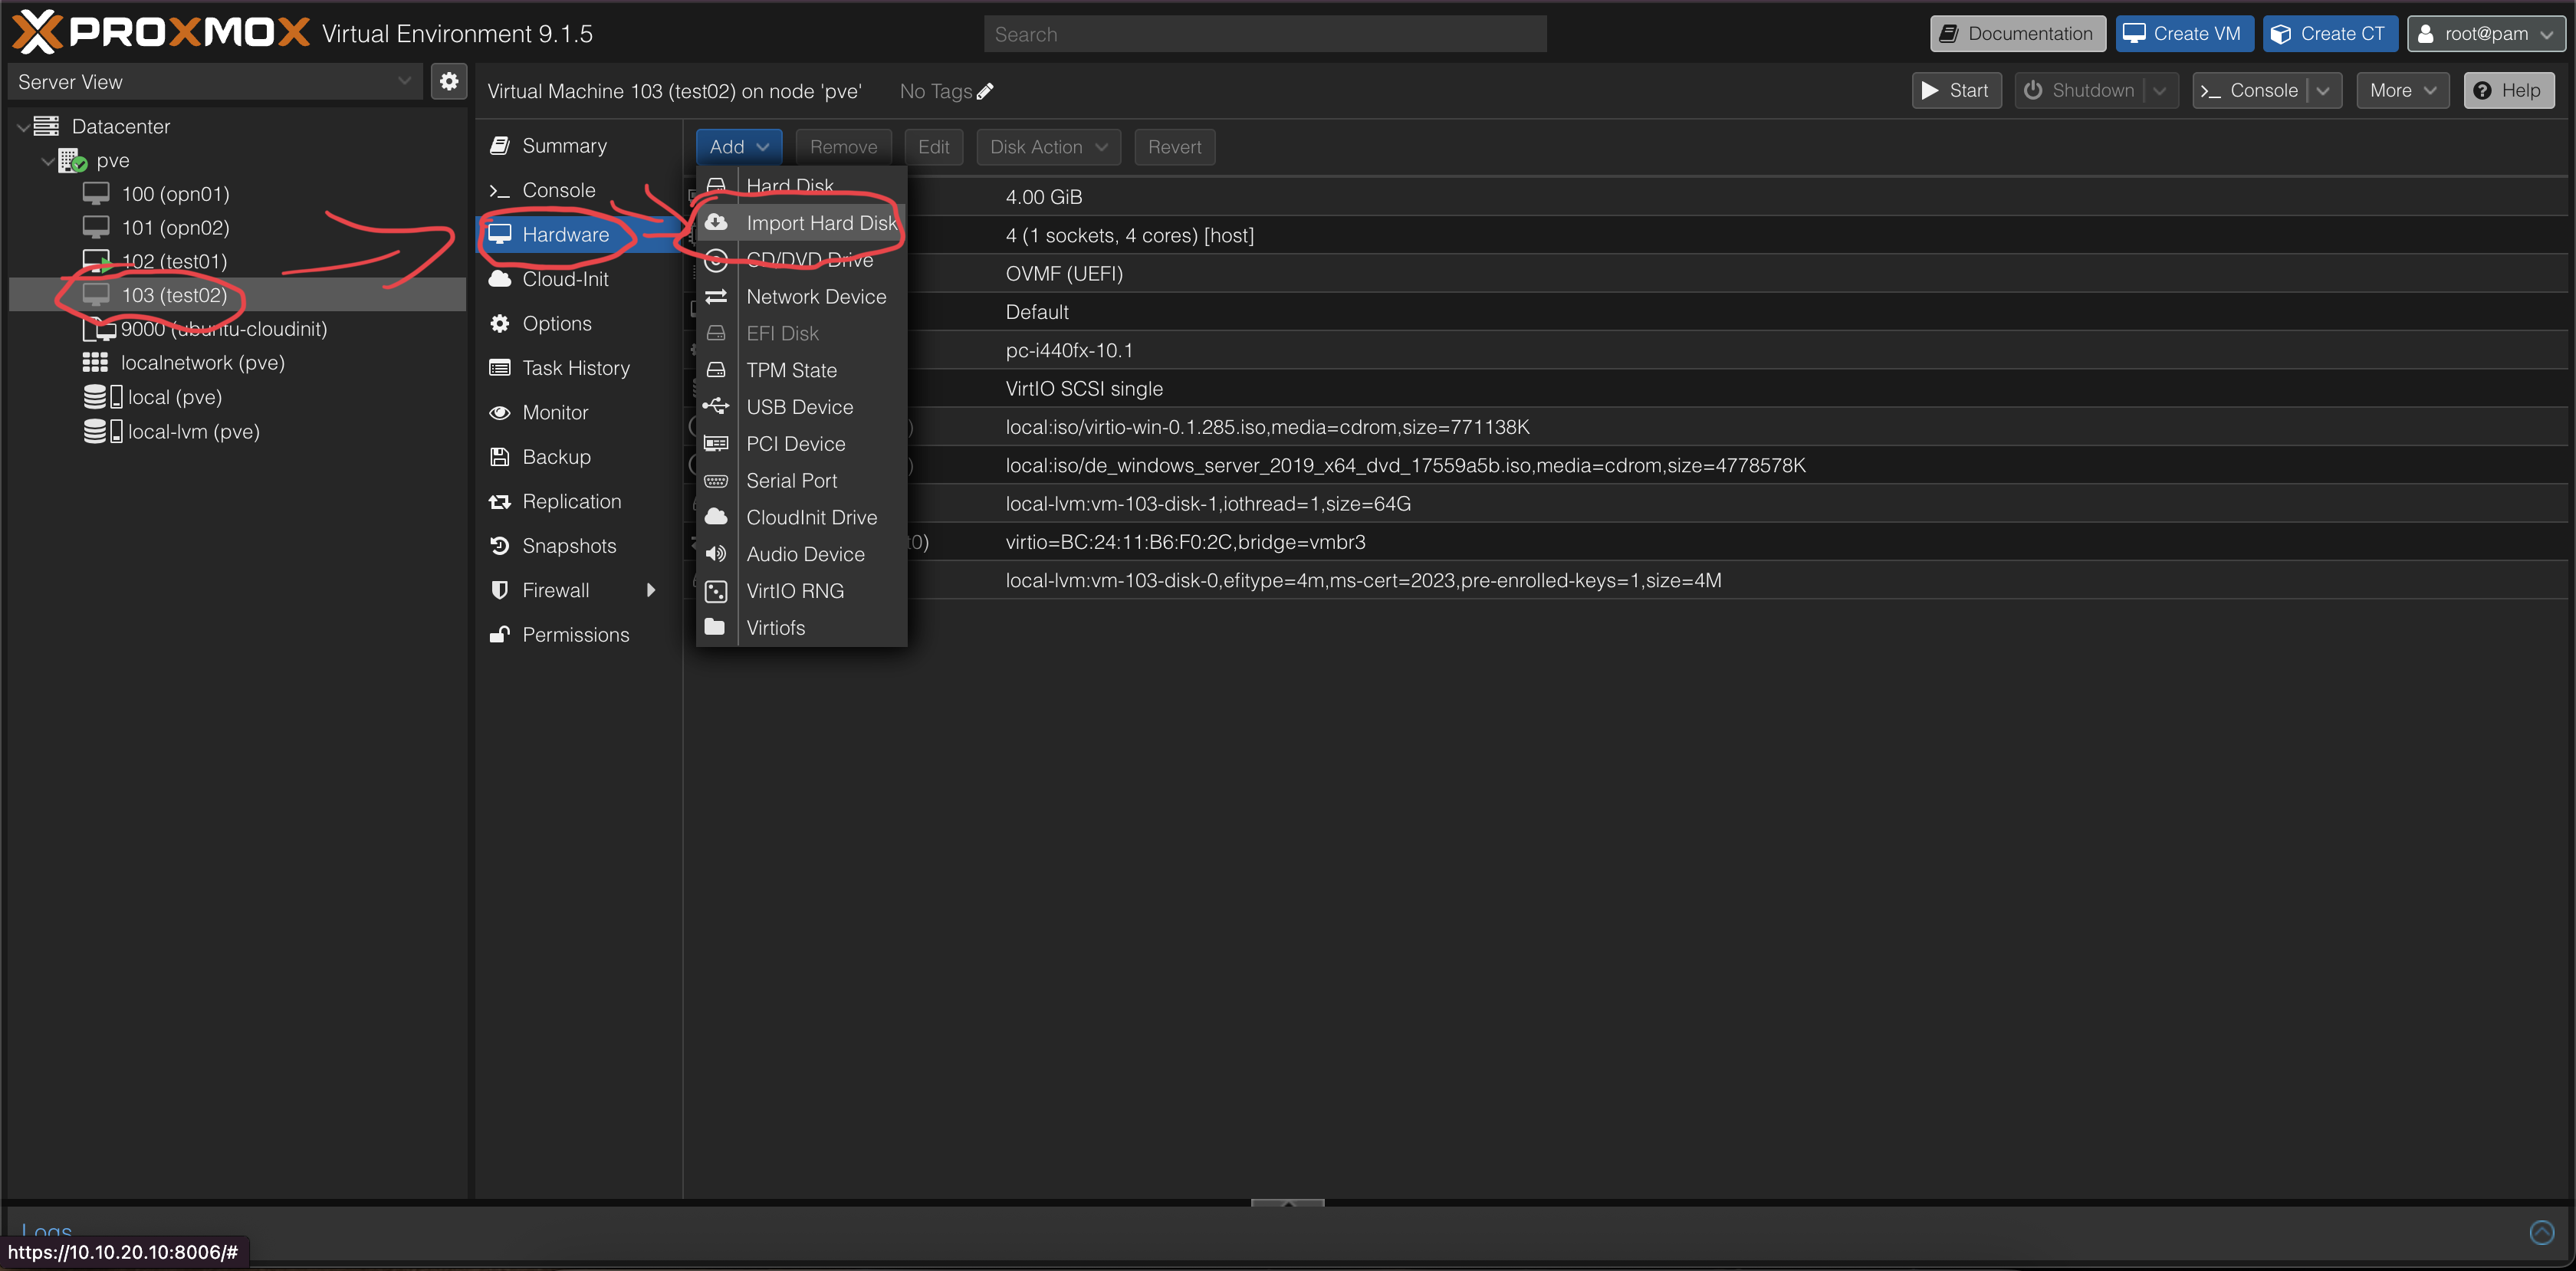Screen dimensions: 2576x1271
Task: Click the Replication retweet icon
Action: tap(500, 501)
